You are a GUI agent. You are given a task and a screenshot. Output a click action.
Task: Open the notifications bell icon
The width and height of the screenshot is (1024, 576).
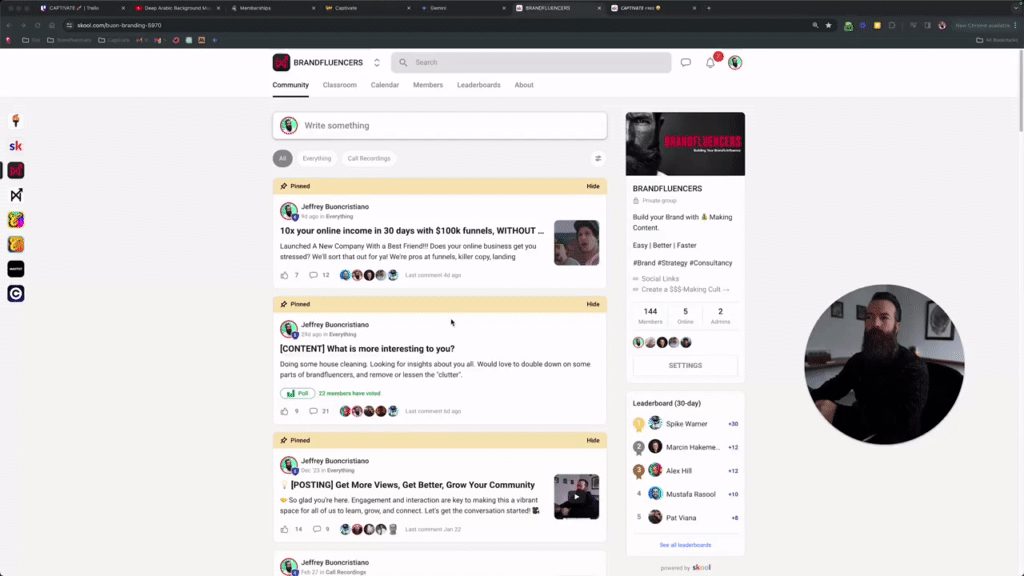coord(711,63)
